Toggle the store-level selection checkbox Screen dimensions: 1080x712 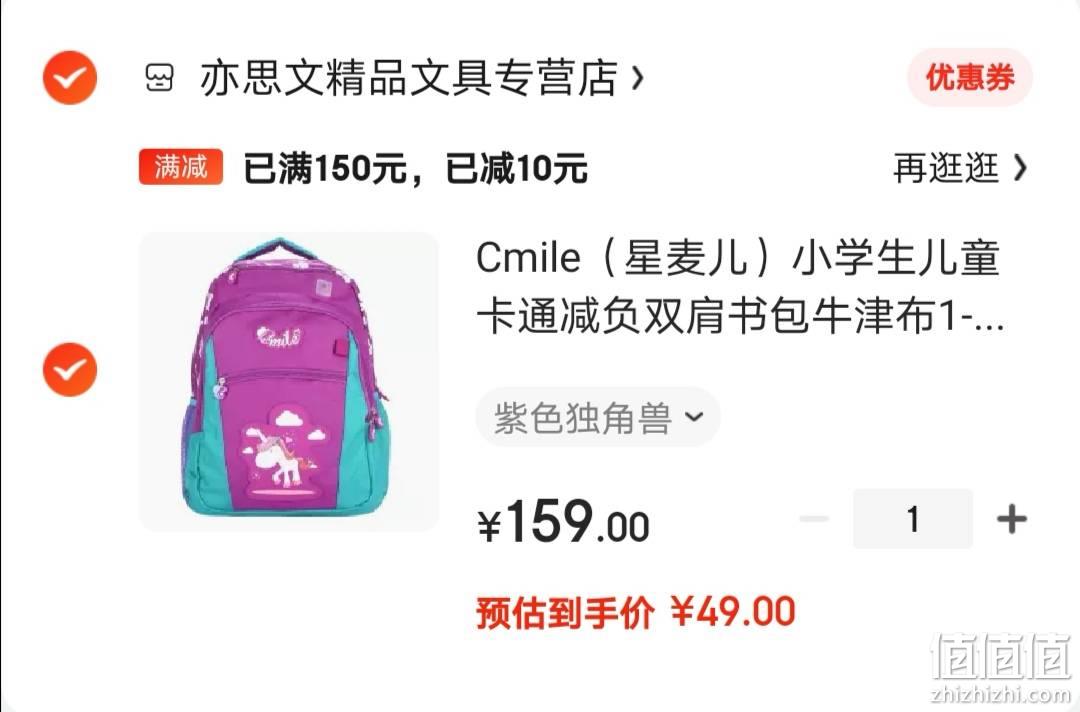point(70,78)
